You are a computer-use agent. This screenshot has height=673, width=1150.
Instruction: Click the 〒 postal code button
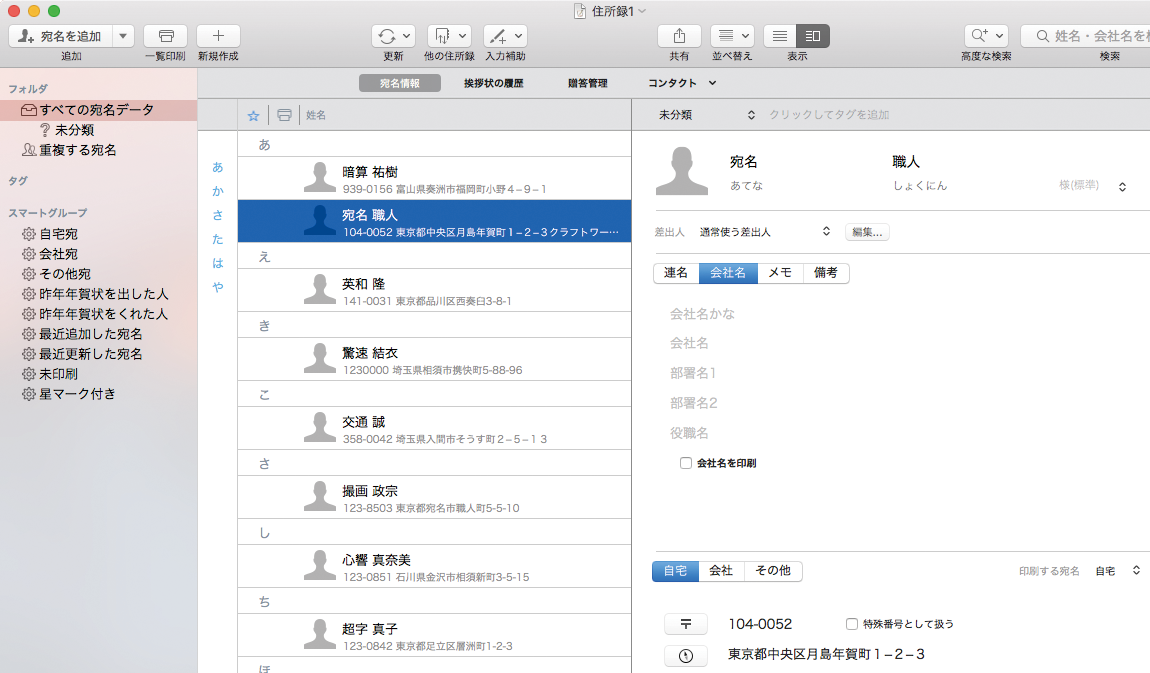tap(686, 624)
